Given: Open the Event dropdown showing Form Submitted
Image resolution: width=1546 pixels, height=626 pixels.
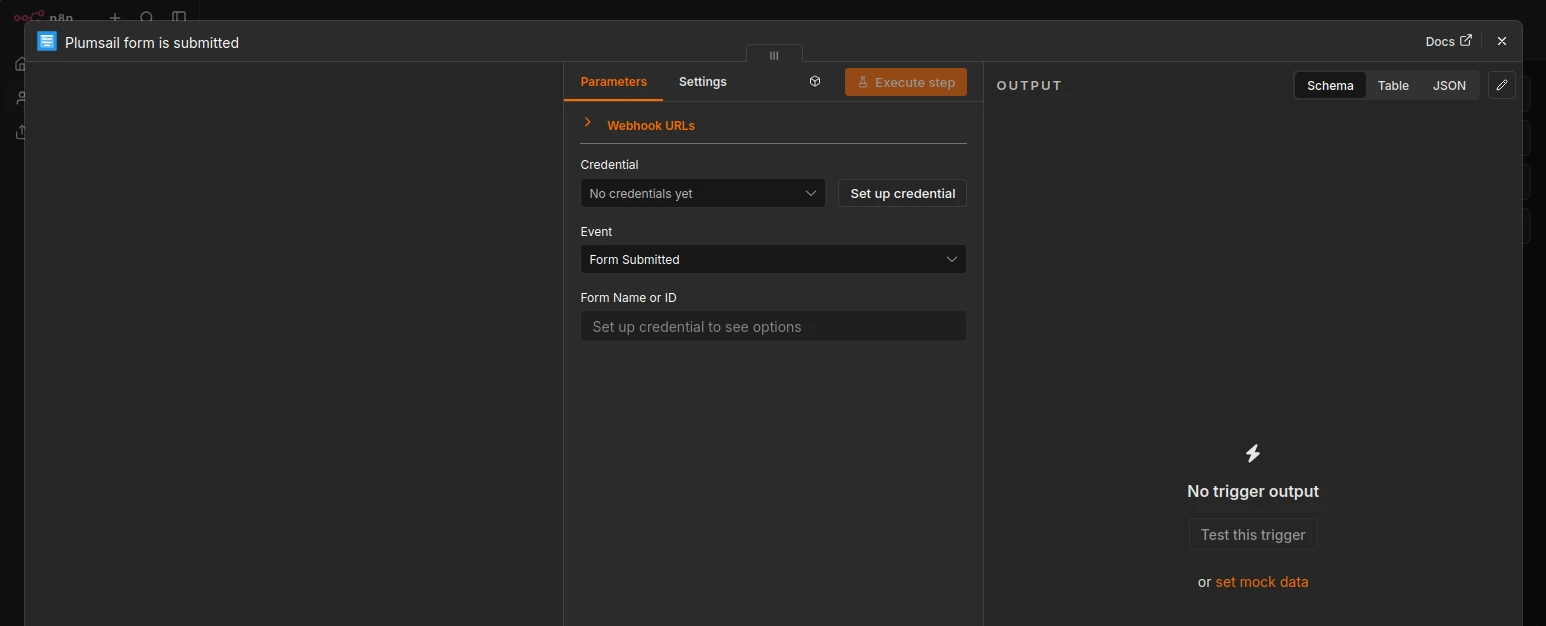Looking at the screenshot, I should click(773, 259).
